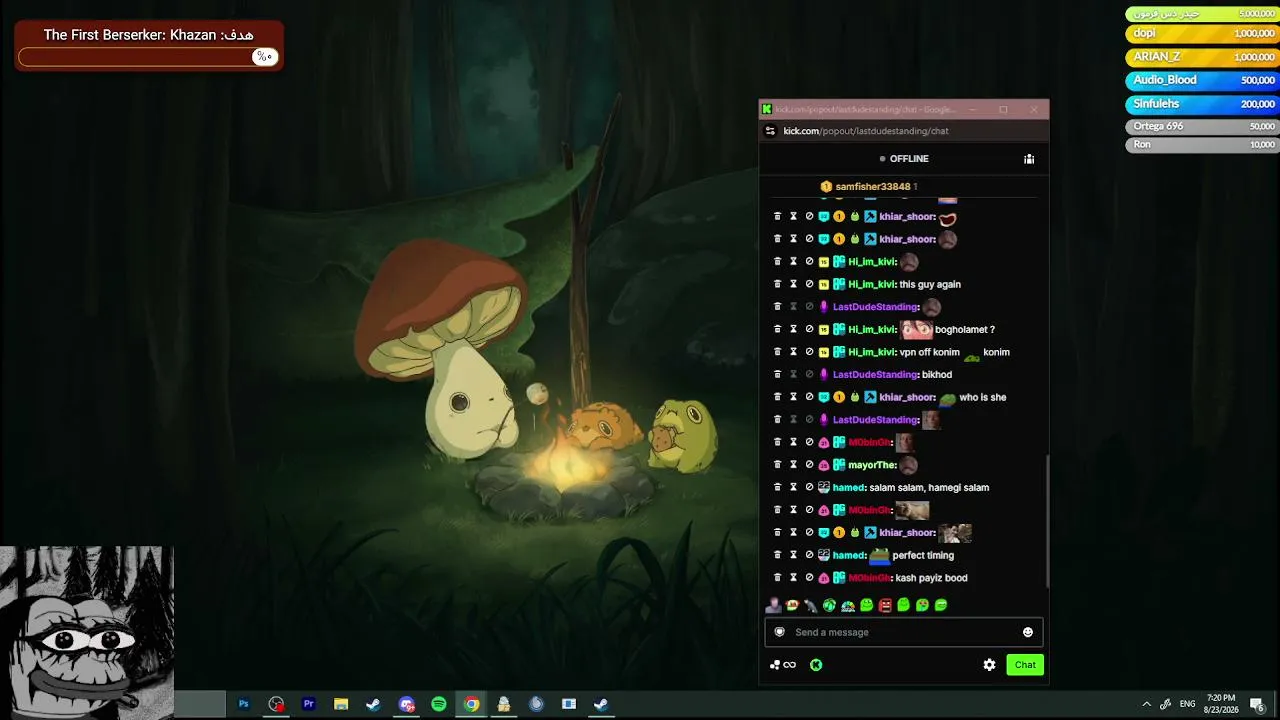
Task: Open username mayorThe in chat
Action: click(x=872, y=465)
